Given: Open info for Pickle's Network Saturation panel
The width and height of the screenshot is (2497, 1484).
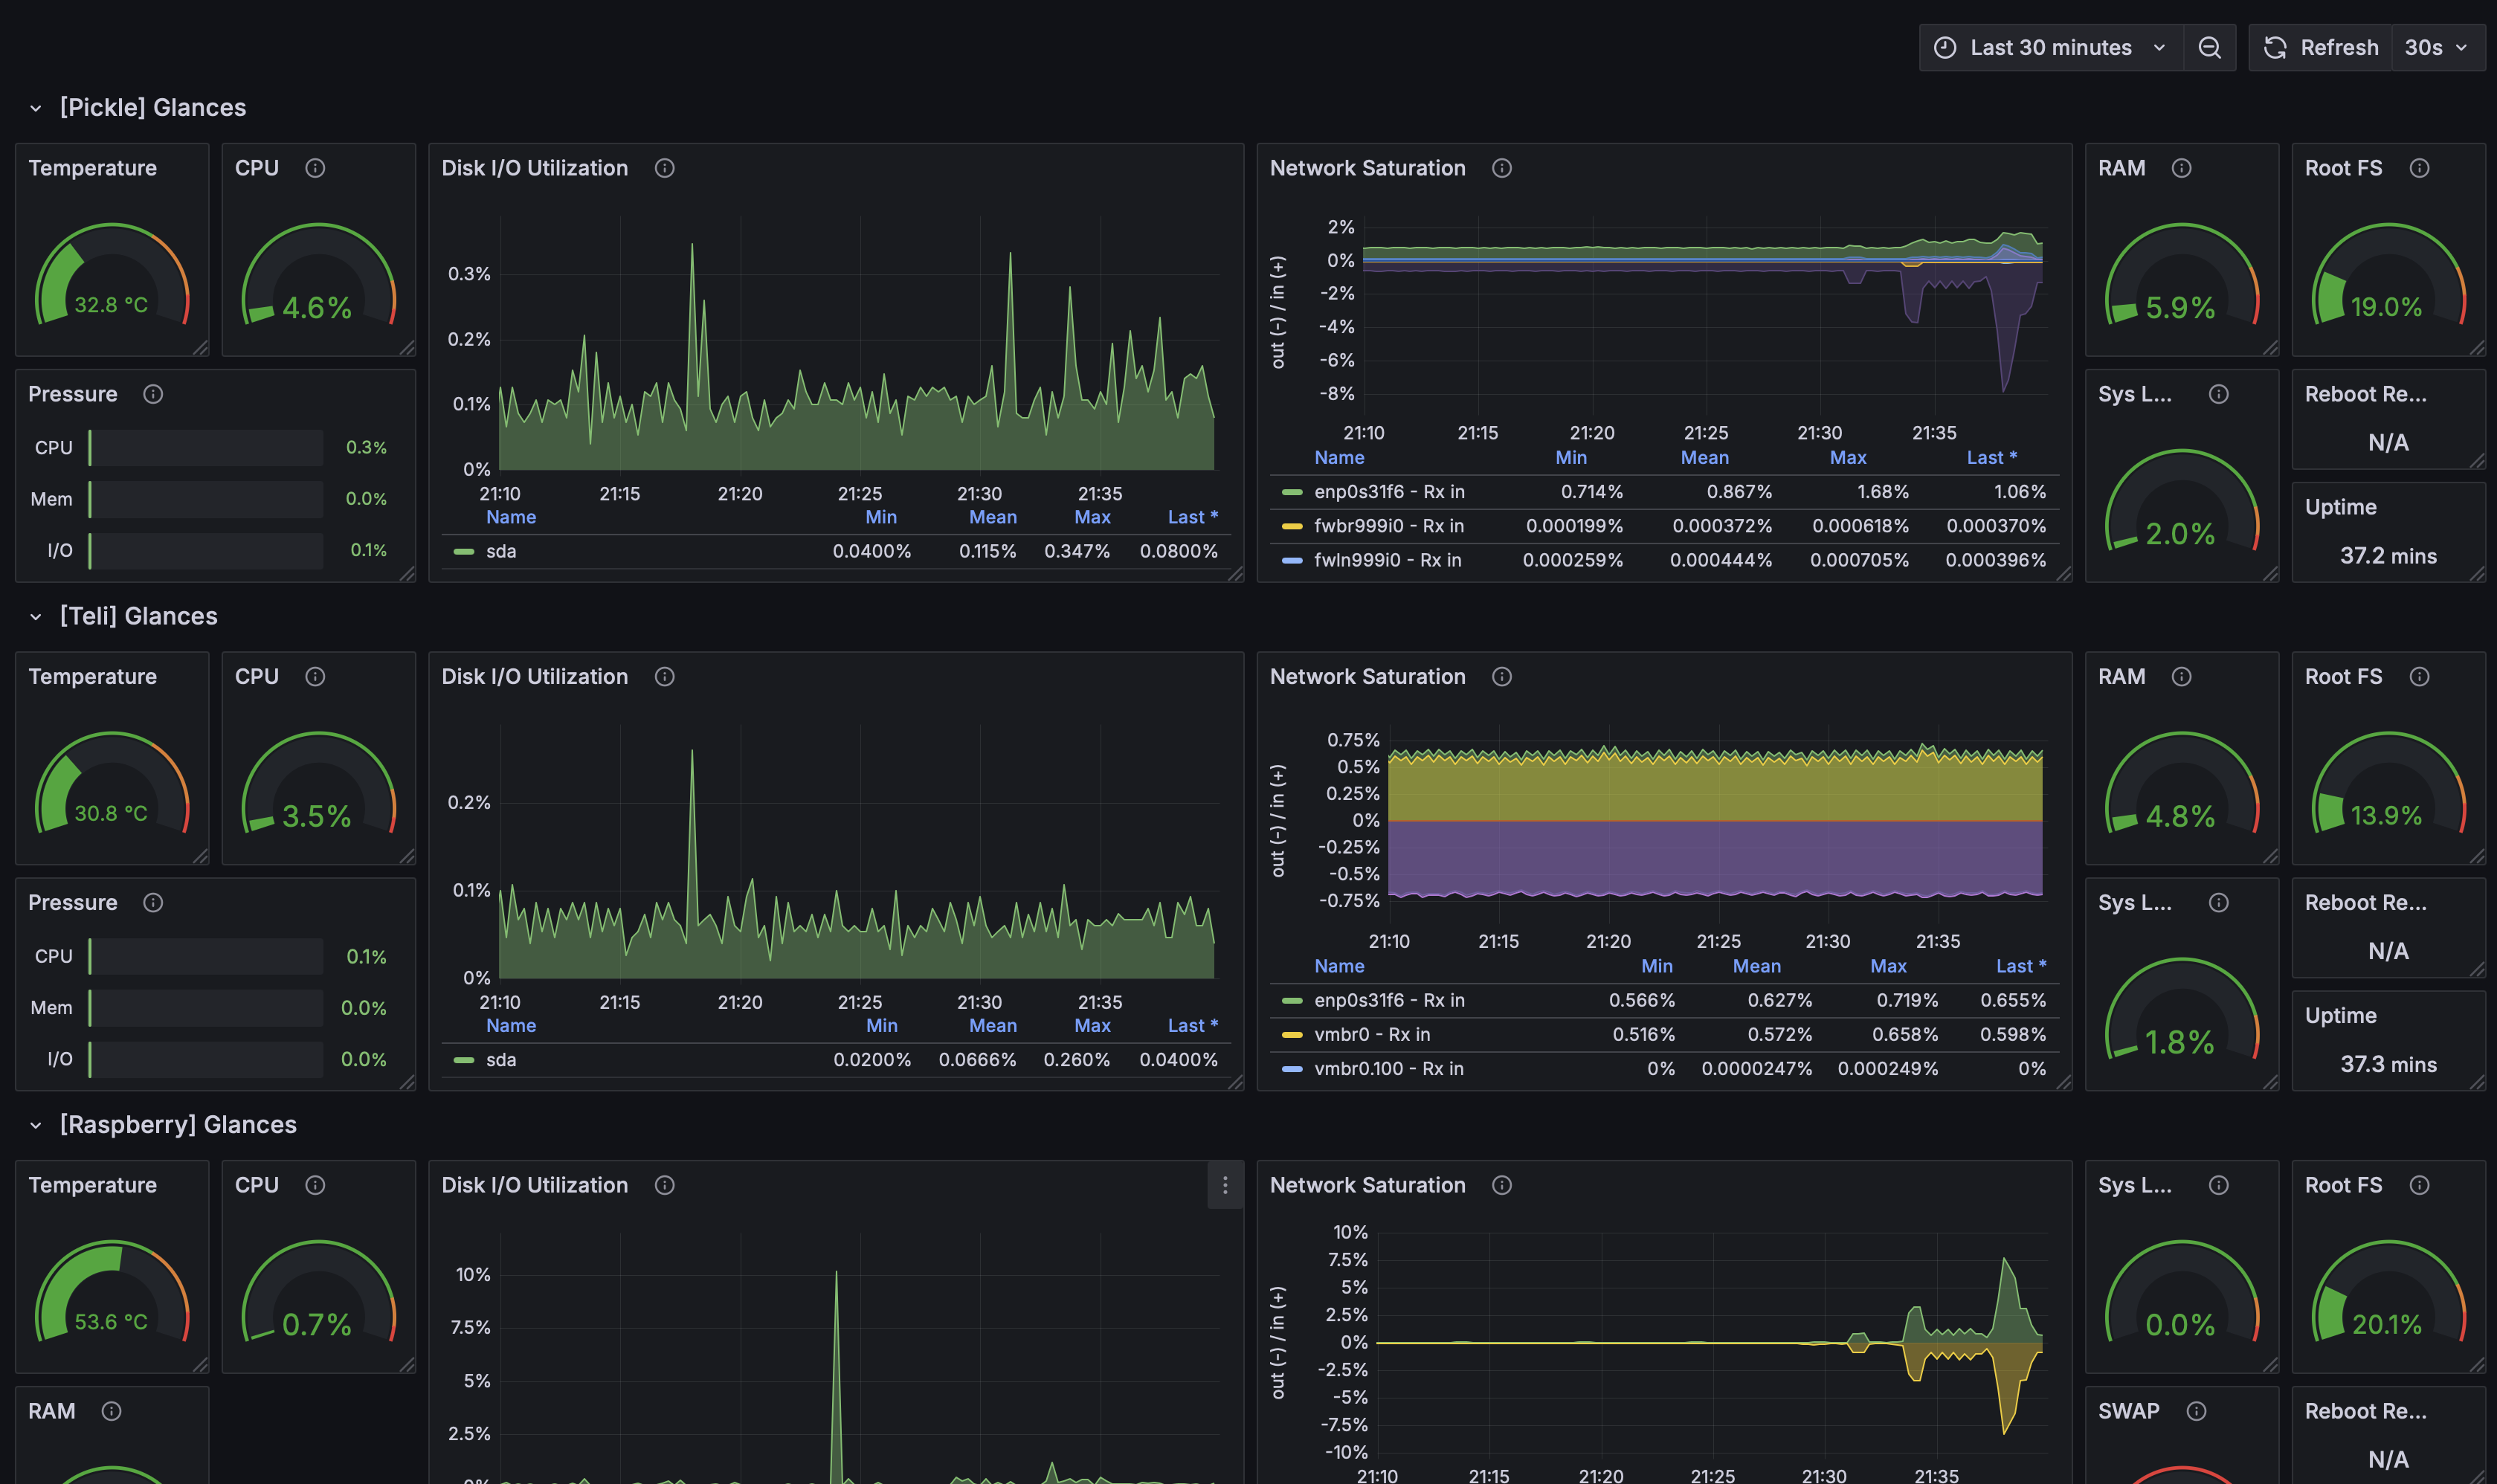Looking at the screenshot, I should tap(1502, 168).
